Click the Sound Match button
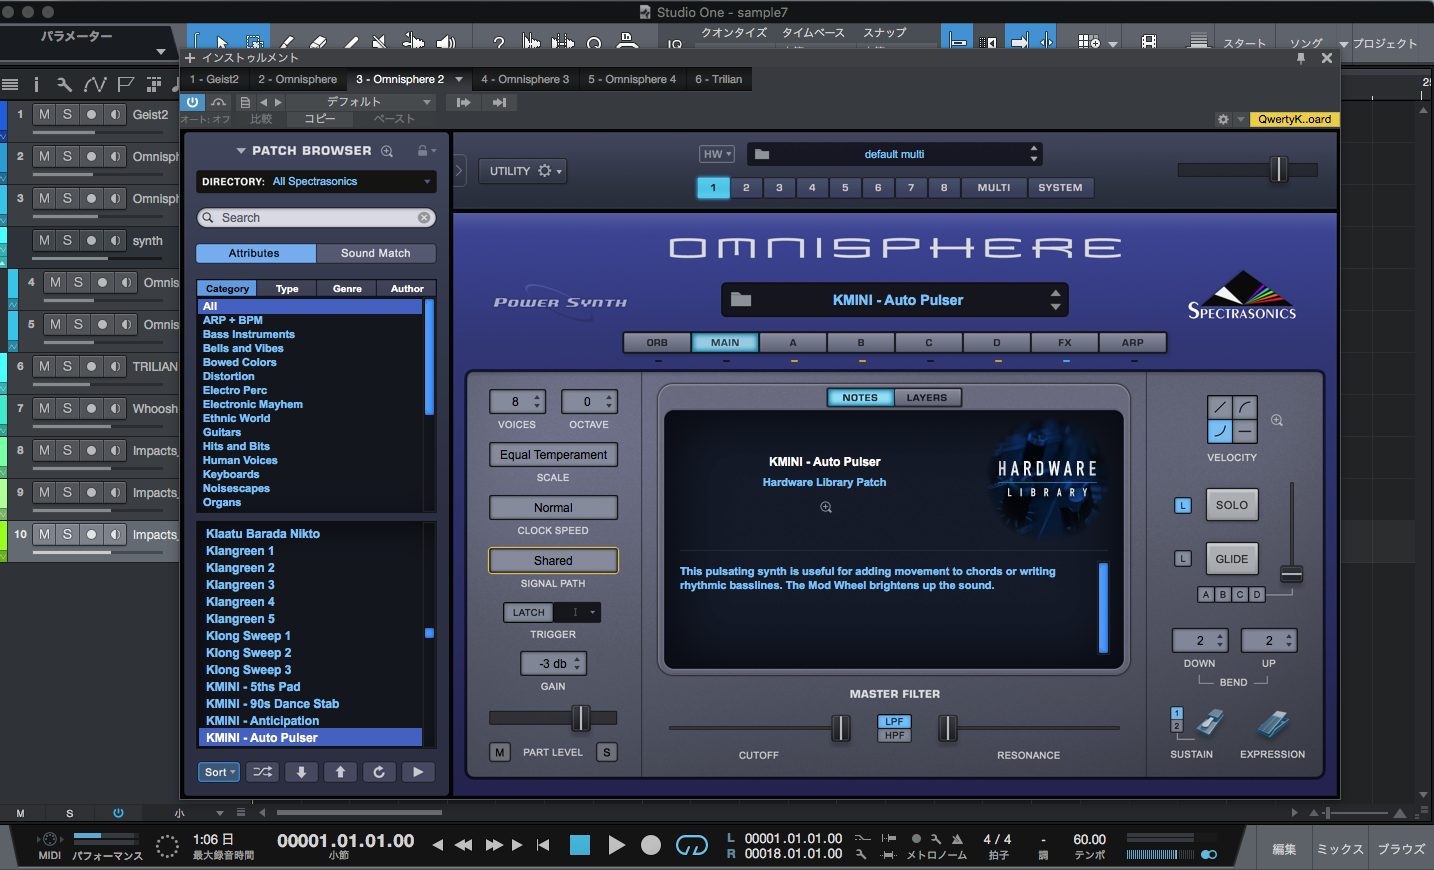Screen dimensions: 1434x870 point(376,253)
